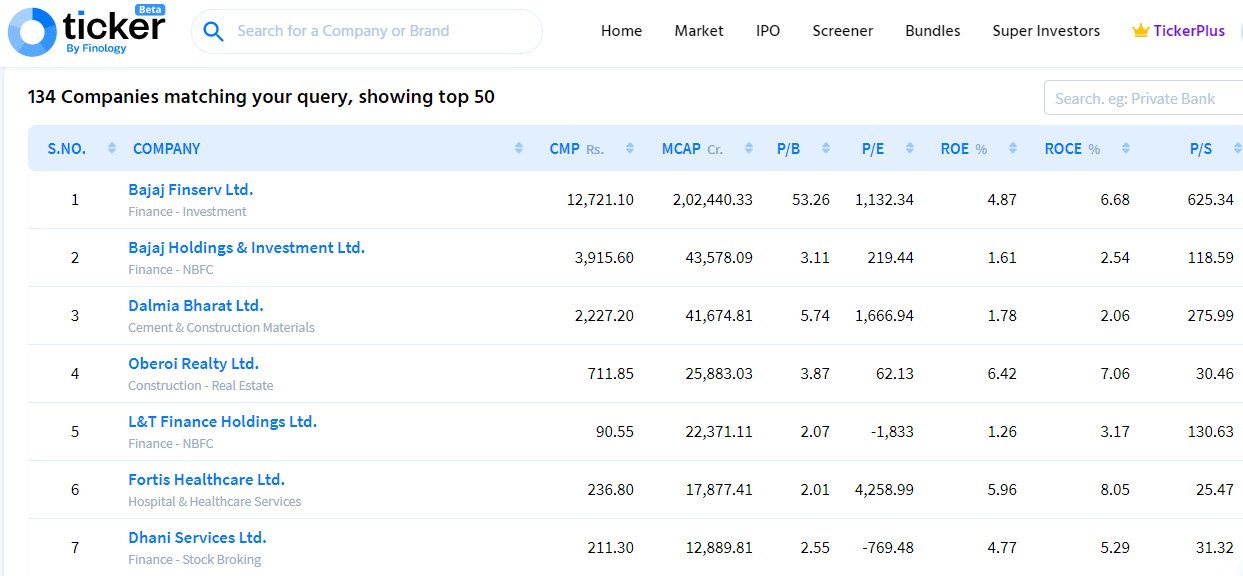Open the Market menu item
This screenshot has width=1243, height=576.
coord(699,31)
